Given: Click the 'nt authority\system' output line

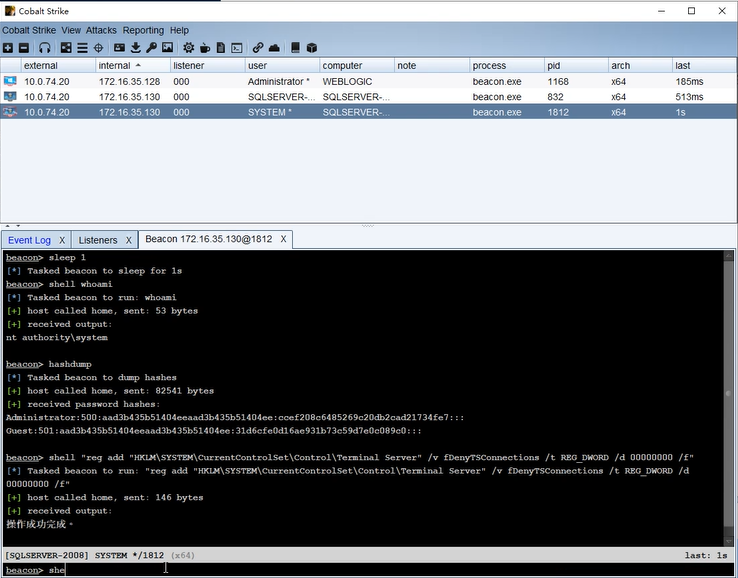Looking at the screenshot, I should pyautogui.click(x=56, y=337).
